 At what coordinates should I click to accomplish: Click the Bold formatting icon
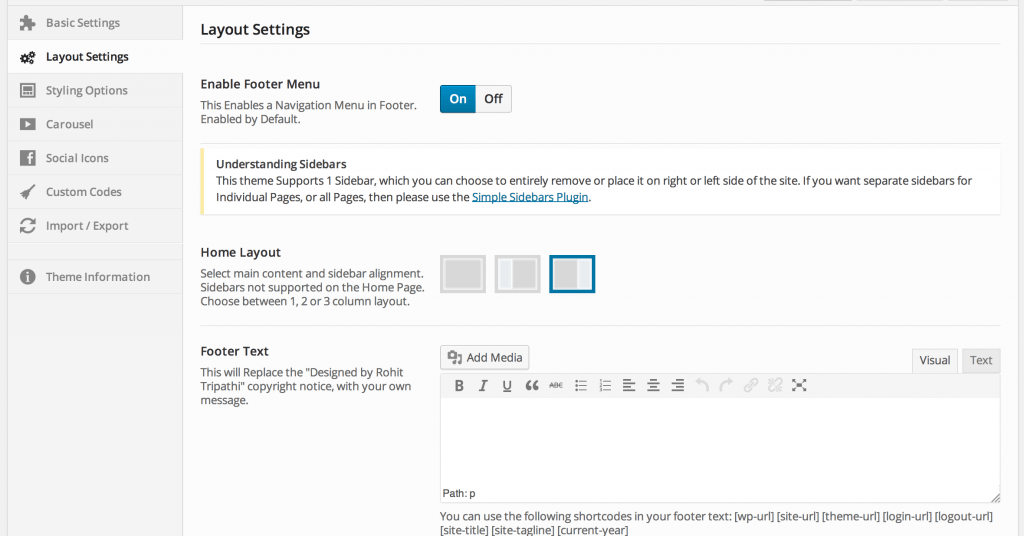(x=459, y=386)
